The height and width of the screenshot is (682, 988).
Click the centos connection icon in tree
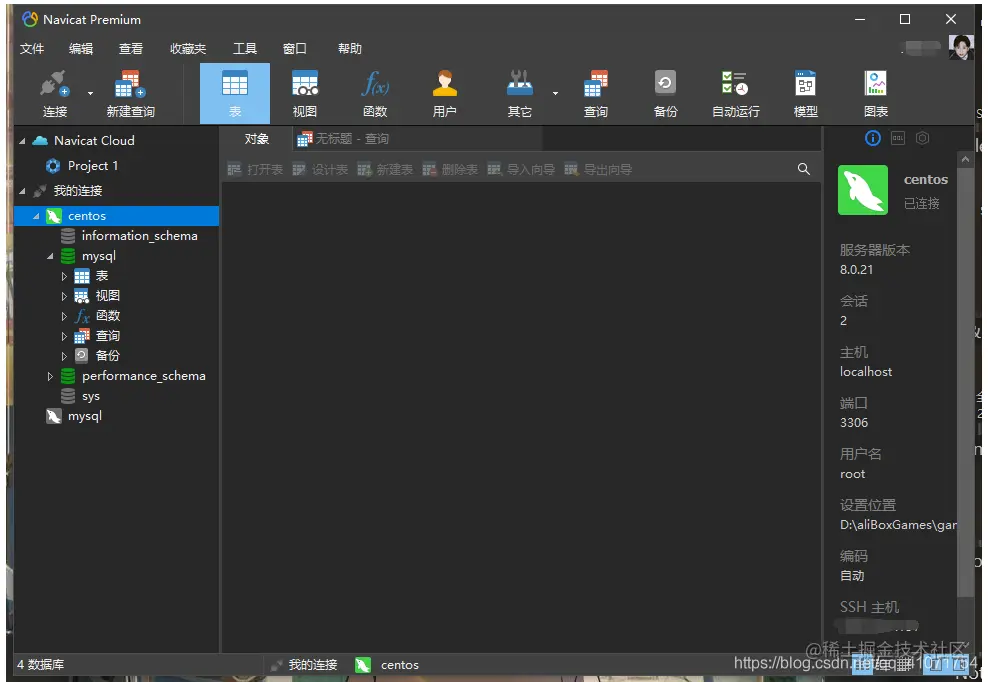[x=54, y=216]
